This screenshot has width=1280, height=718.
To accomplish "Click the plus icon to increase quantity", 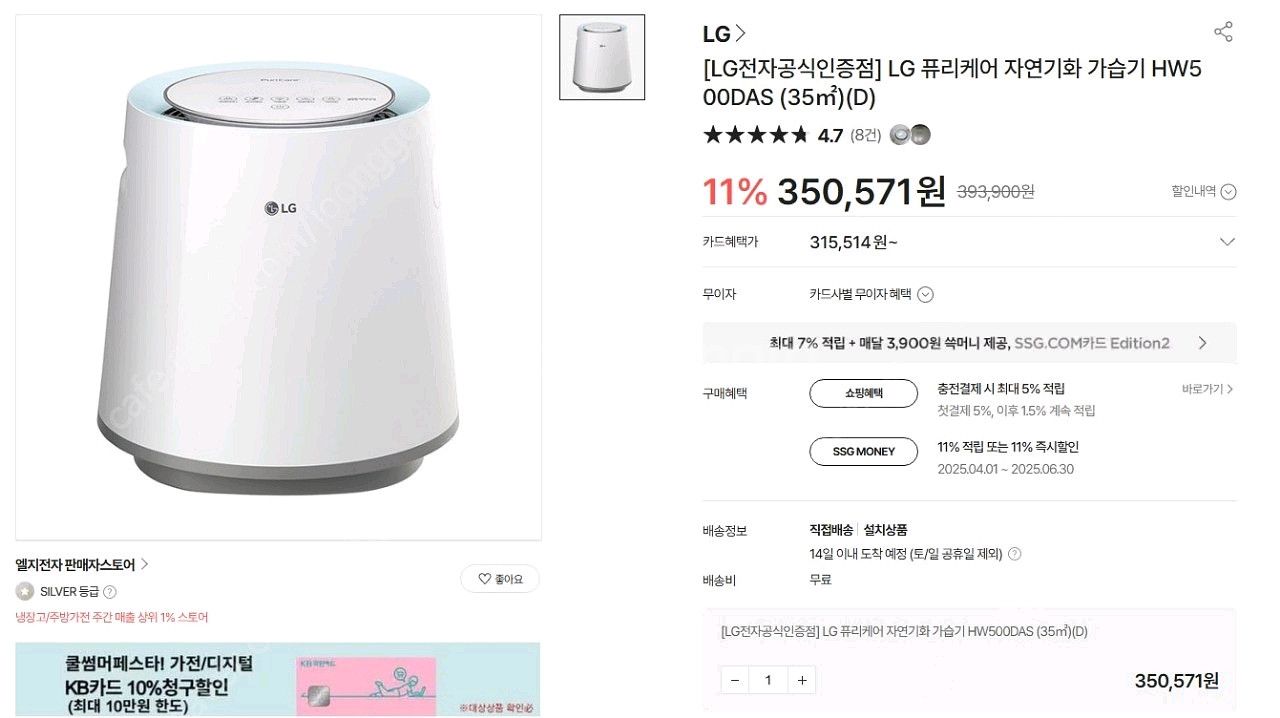I will click(x=802, y=679).
